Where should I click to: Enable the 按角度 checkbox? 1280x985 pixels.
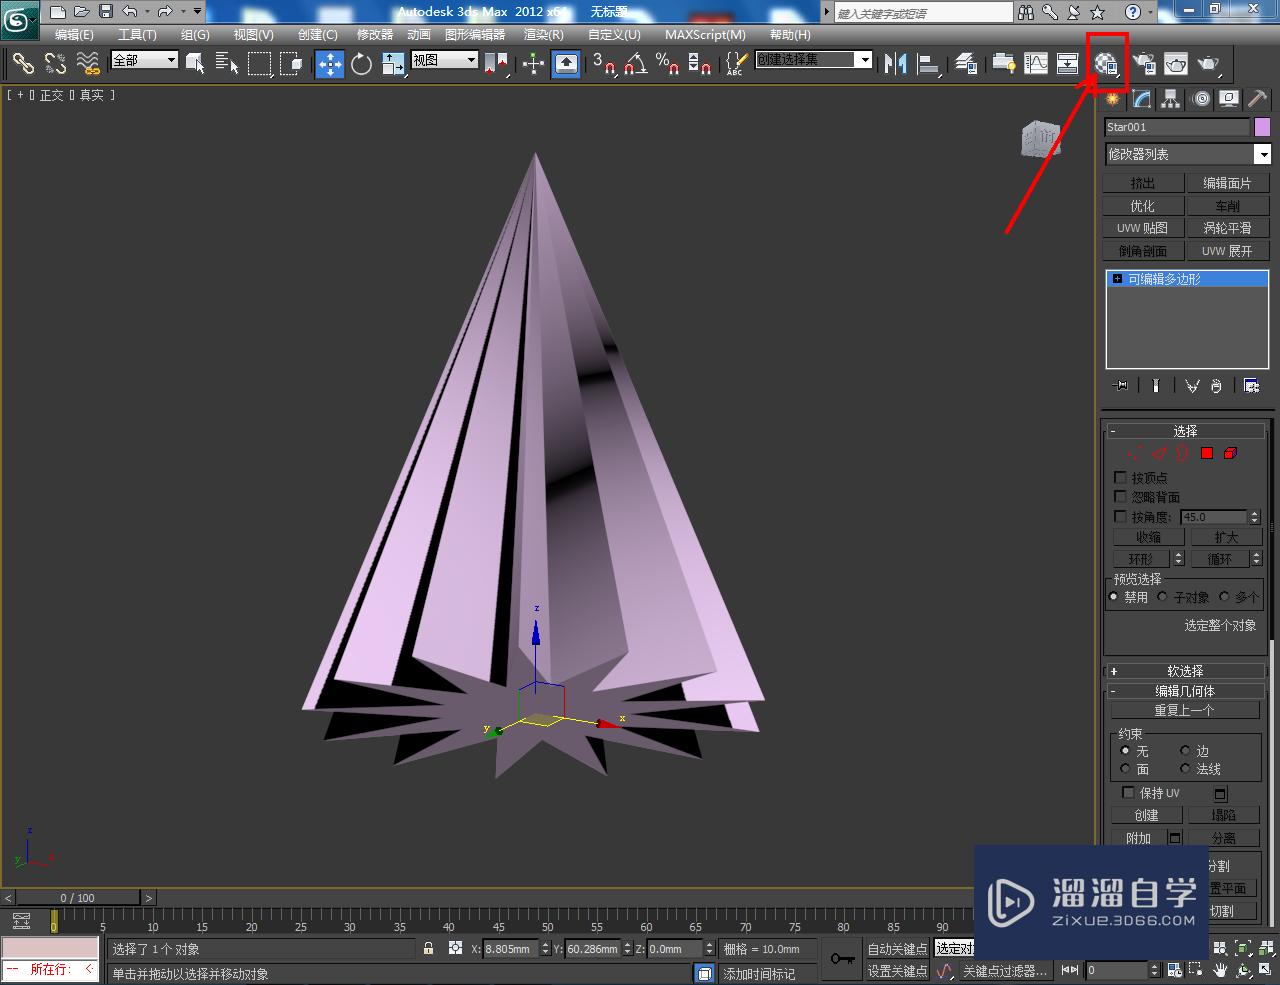1120,517
